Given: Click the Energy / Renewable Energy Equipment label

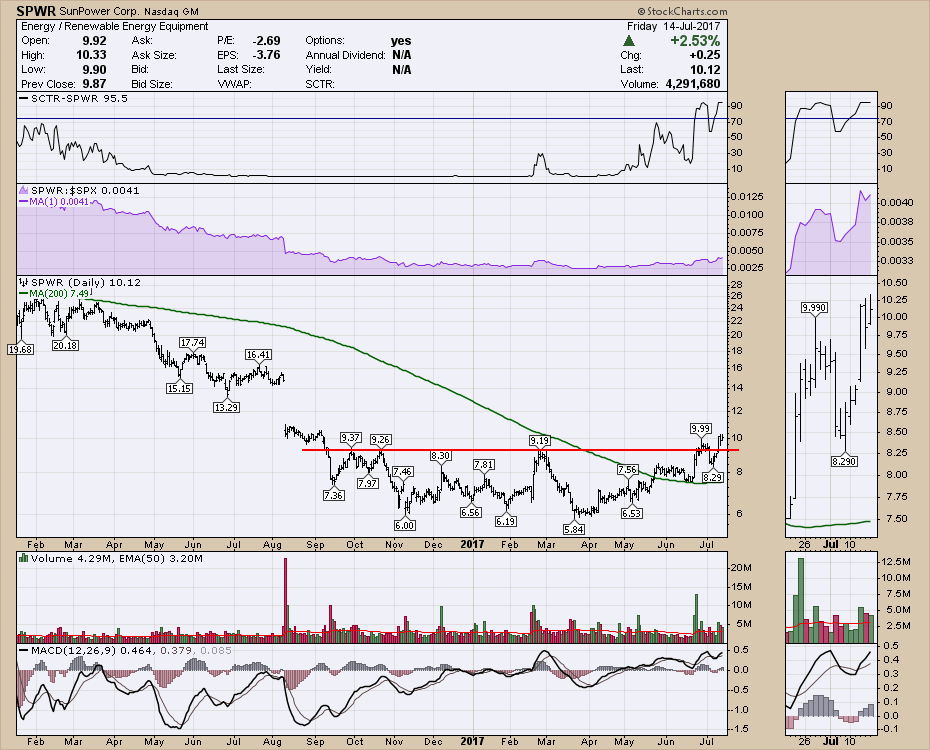Looking at the screenshot, I should pyautogui.click(x=114, y=26).
